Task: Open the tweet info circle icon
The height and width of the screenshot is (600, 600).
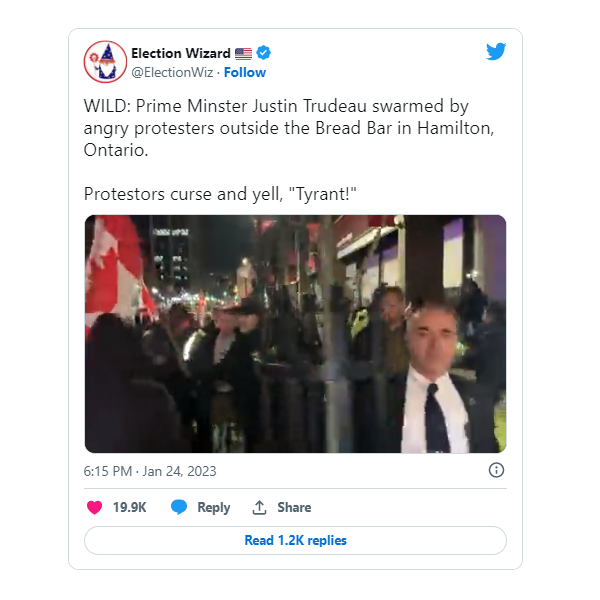Action: pos(496,470)
